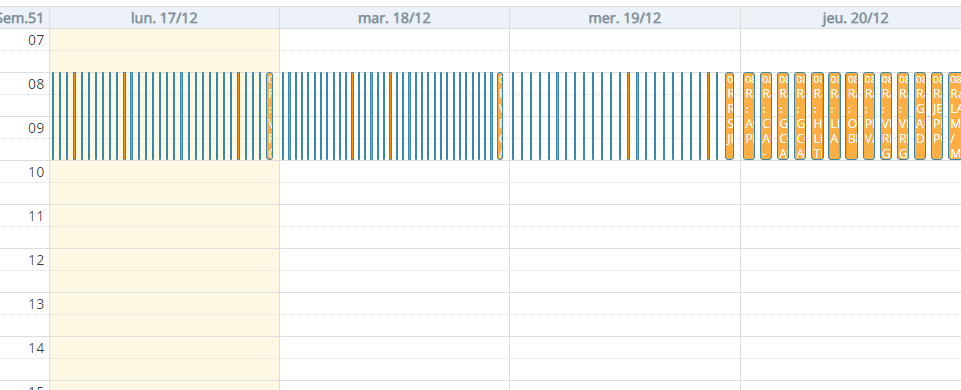Open the wide orange event on Wednesday 19/12
This screenshot has width=961, height=390.
729,116
